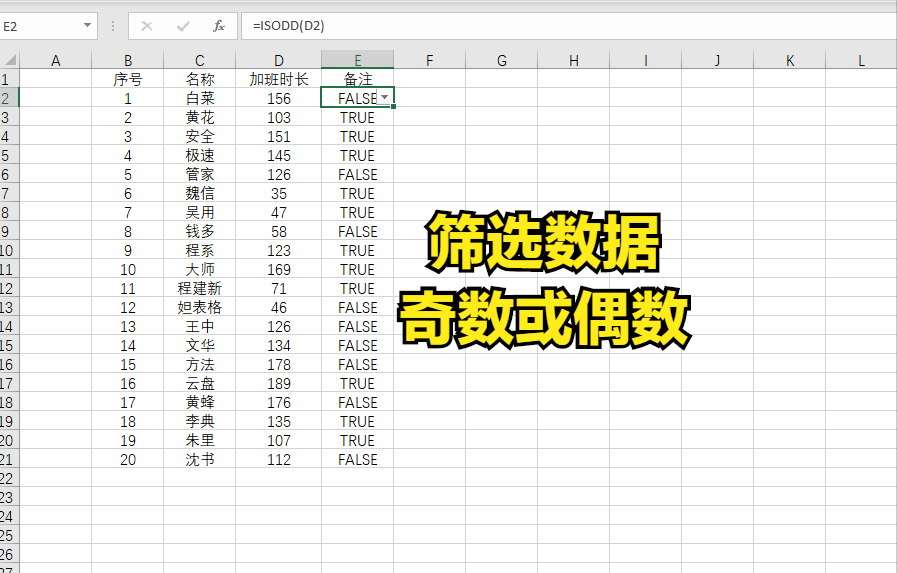Screen dimensions: 897x573
Task: Click the name cell 大师
Action: click(200, 269)
